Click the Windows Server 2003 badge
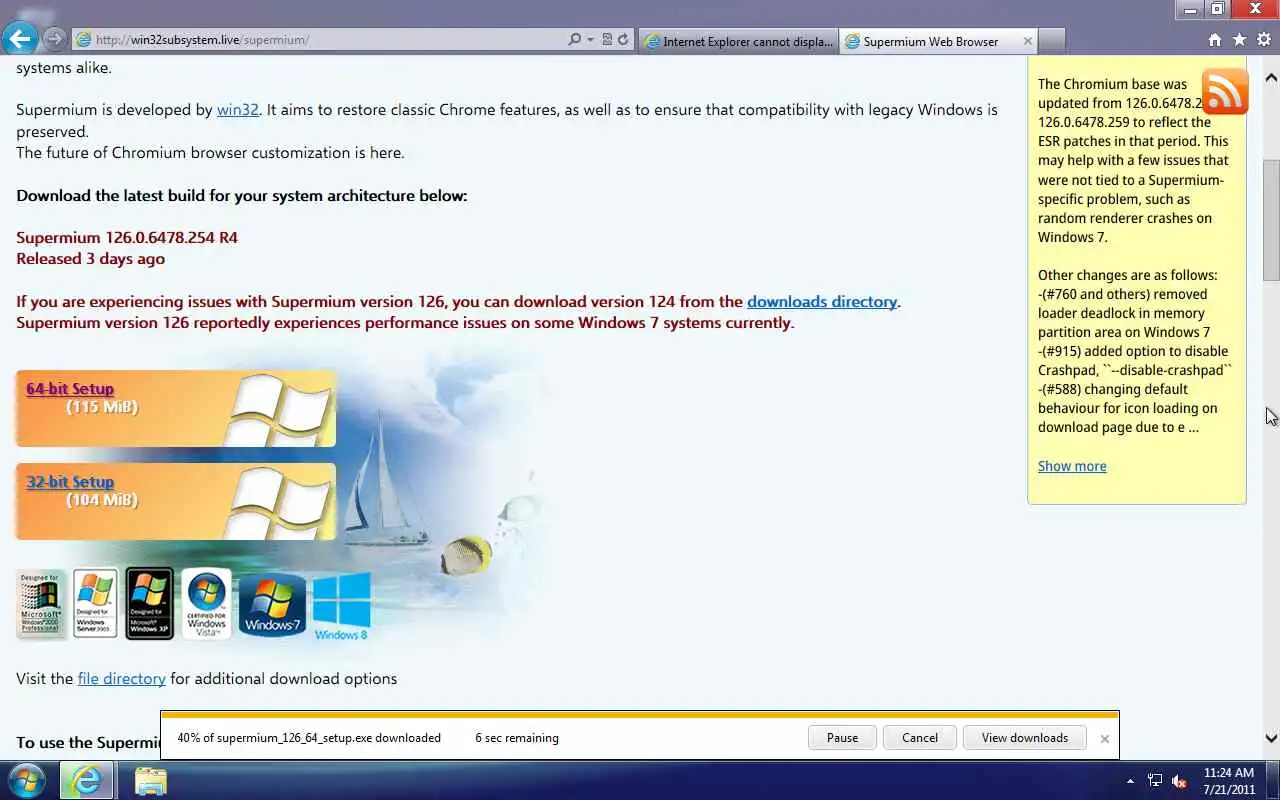1280x800 pixels. coord(95,604)
